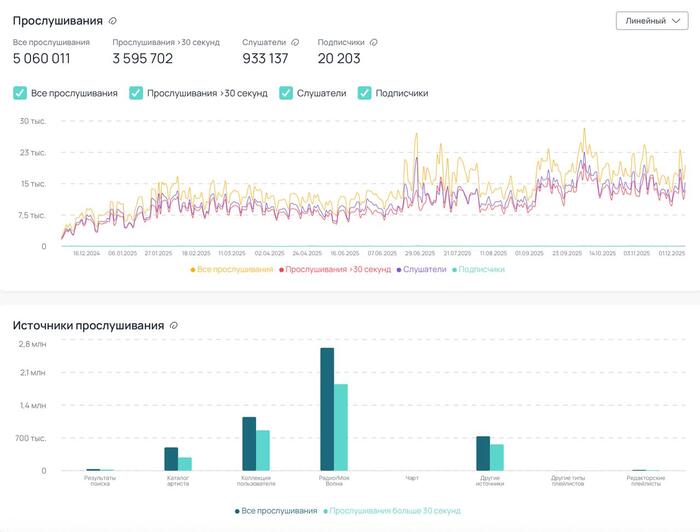The image size is (700, 532).
Task: Uncheck the Подписчики checkbox
Action: (x=364, y=93)
